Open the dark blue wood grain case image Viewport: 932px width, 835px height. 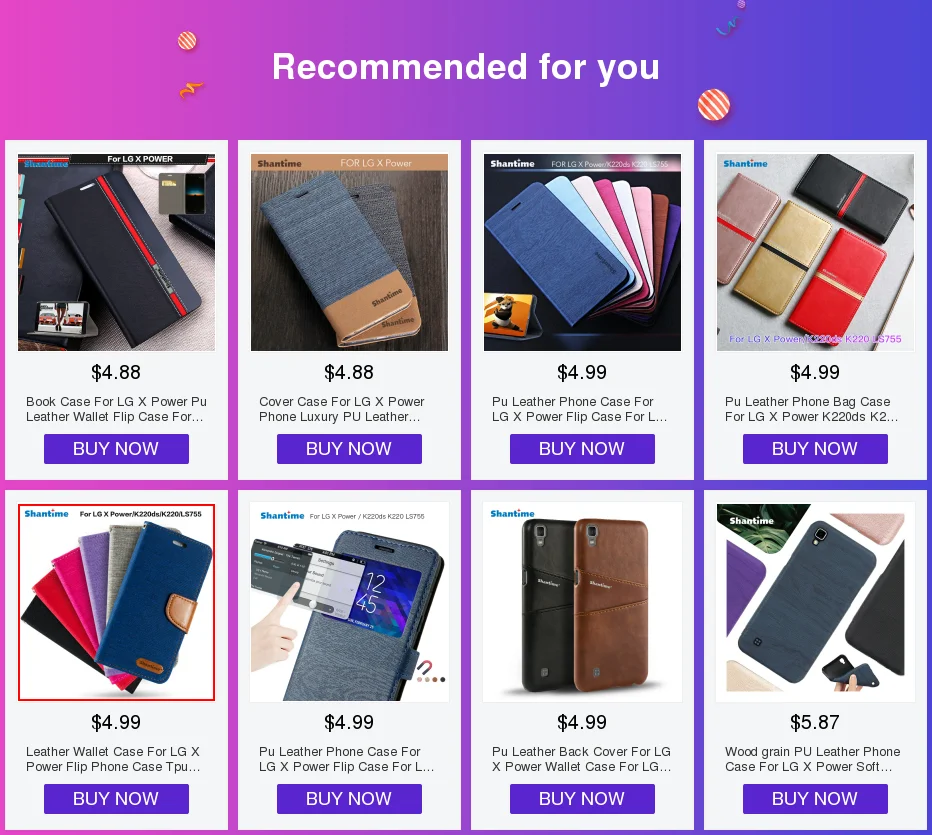click(x=816, y=602)
